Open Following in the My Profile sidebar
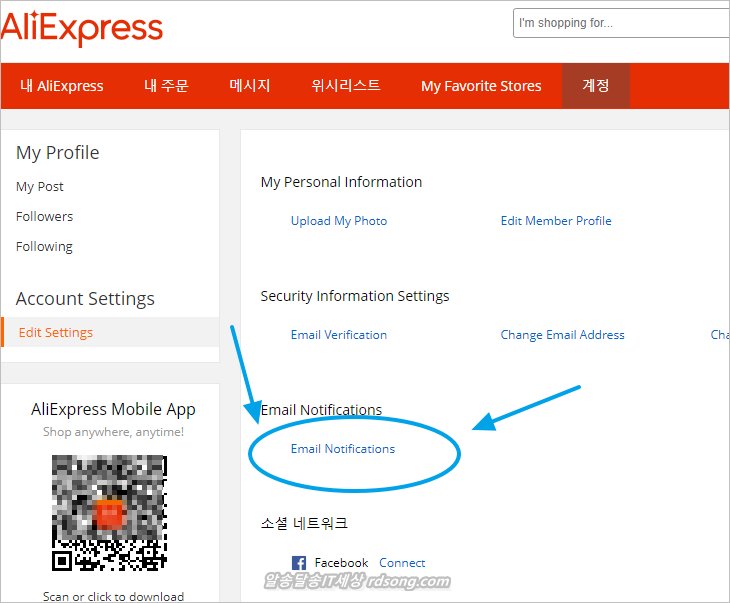Image resolution: width=730 pixels, height=603 pixels. 44,246
